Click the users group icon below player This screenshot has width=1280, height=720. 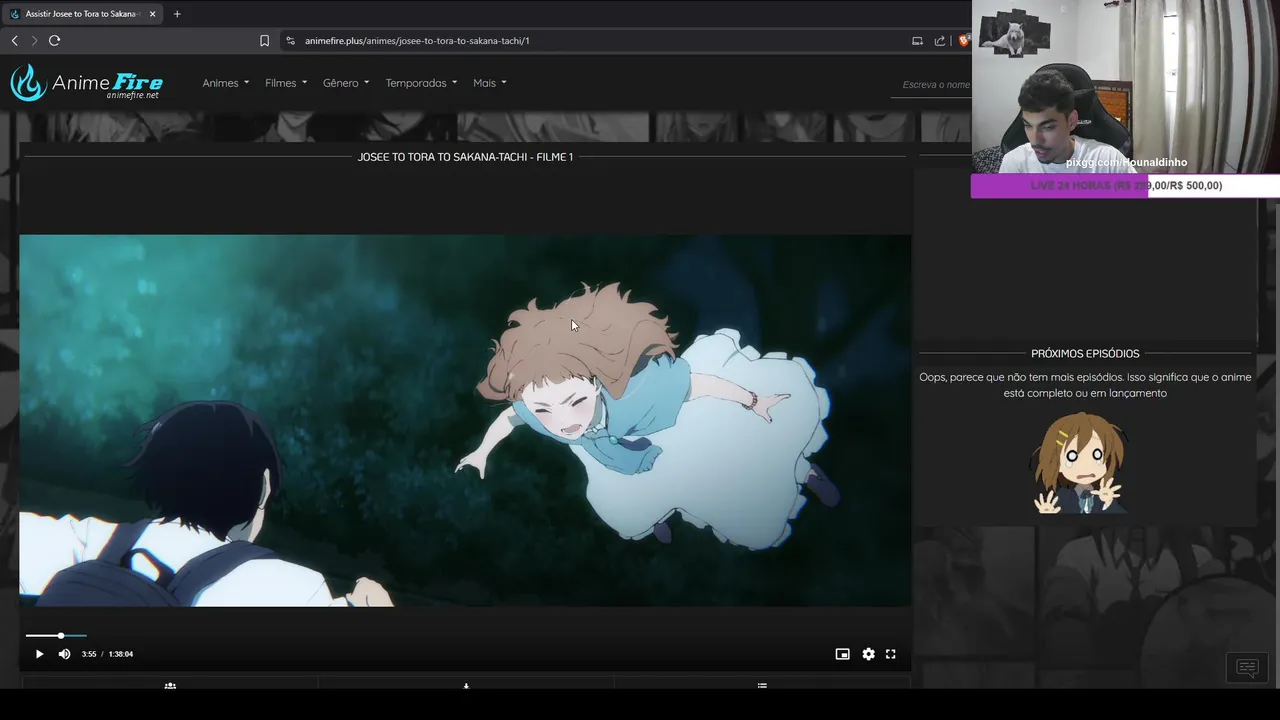point(170,686)
